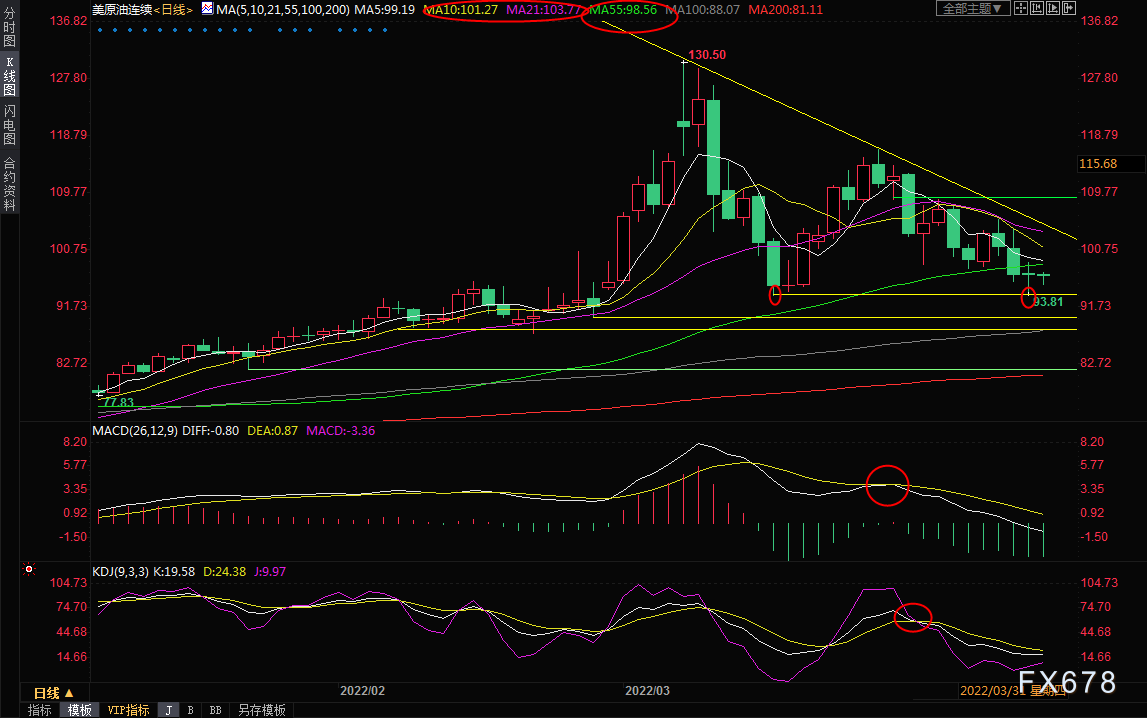Expand the 日线 period selector
The height and width of the screenshot is (718, 1147).
click(54, 692)
